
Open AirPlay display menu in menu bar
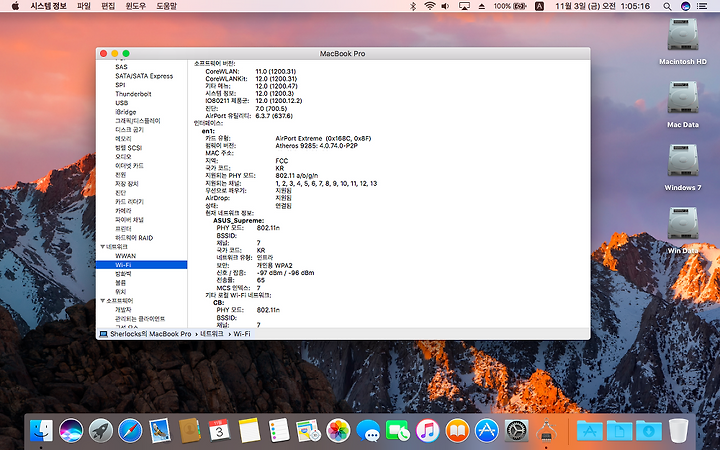click(464, 6)
